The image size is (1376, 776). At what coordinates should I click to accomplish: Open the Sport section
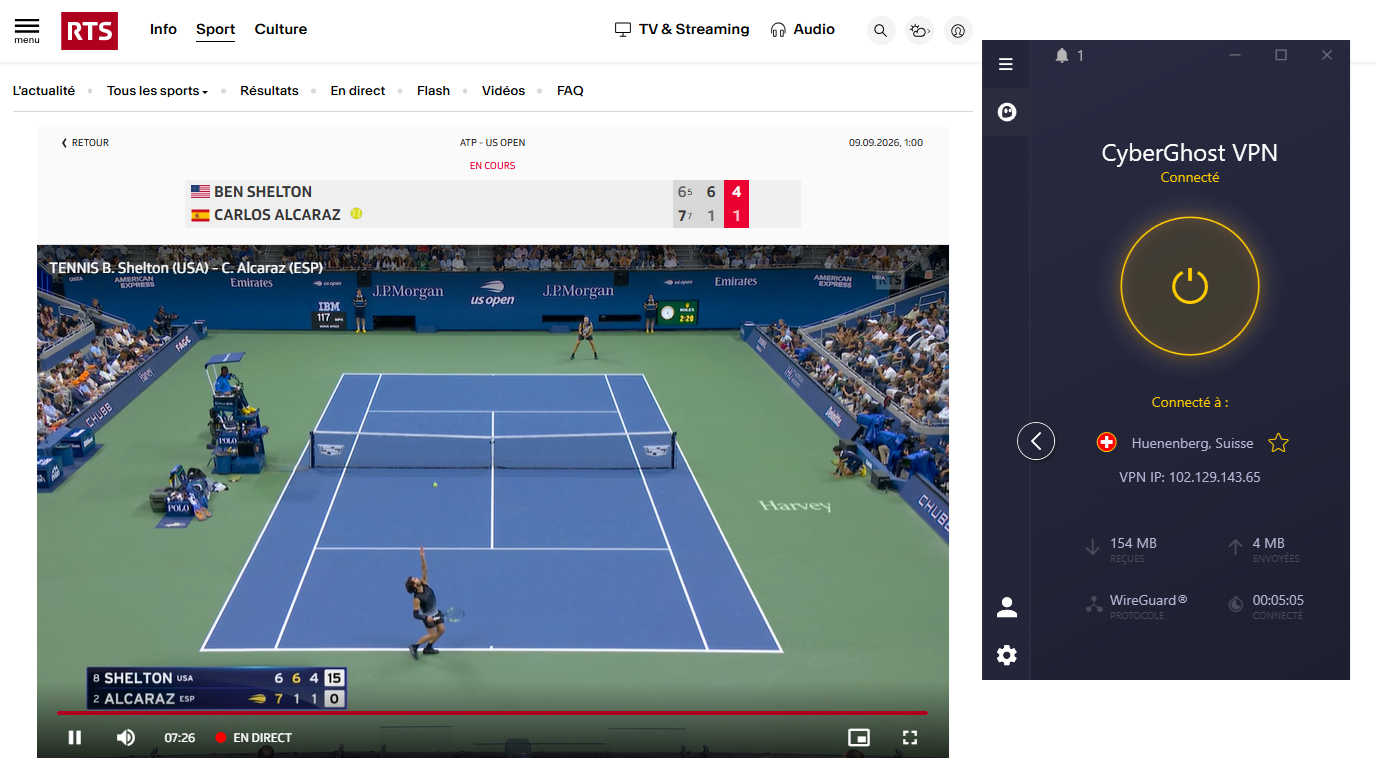(x=216, y=29)
